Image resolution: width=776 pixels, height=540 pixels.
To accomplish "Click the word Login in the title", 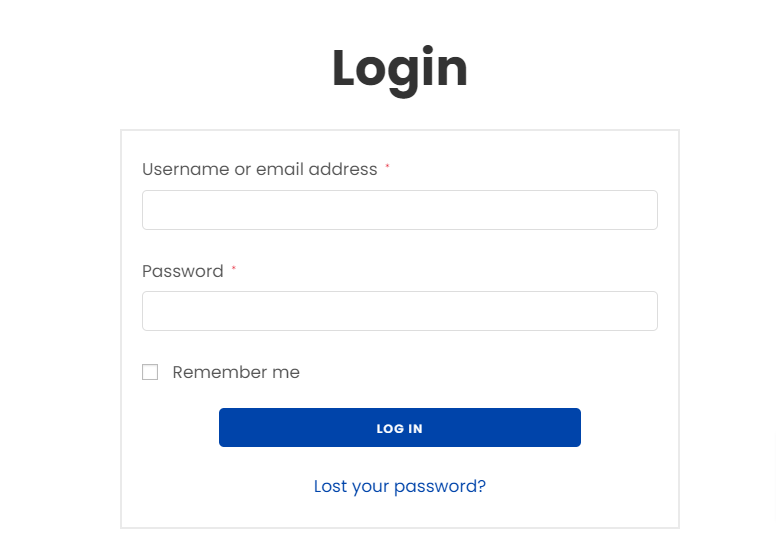I will (x=399, y=68).
